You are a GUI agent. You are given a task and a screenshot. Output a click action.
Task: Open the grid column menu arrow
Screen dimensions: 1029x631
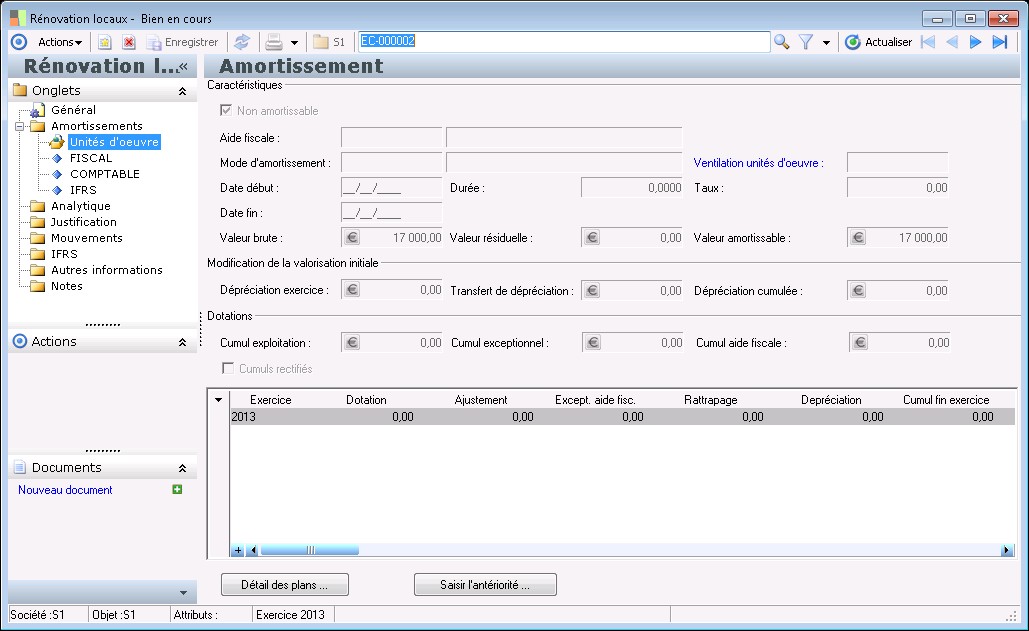219,399
